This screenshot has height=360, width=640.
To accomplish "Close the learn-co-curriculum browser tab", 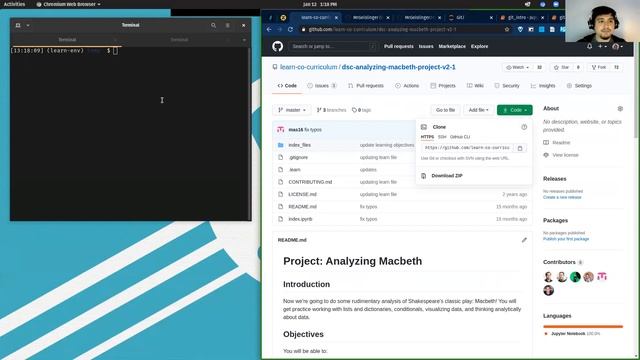I will [x=336, y=18].
